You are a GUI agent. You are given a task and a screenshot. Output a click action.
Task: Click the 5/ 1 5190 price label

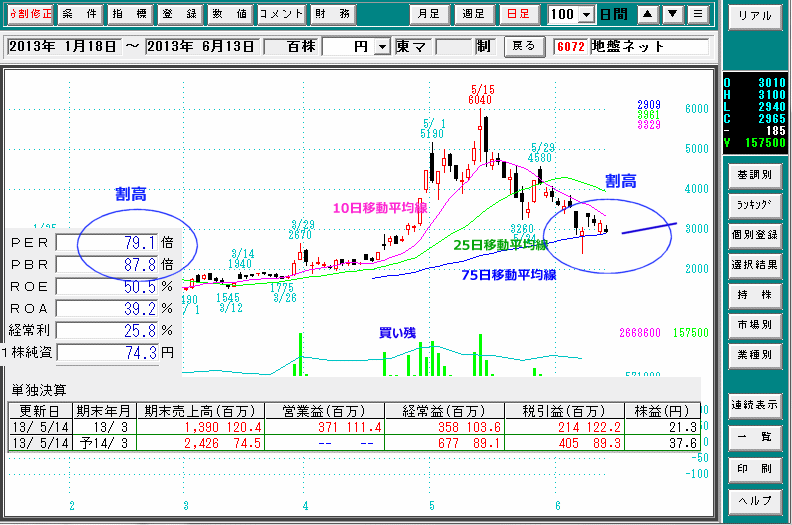click(433, 129)
